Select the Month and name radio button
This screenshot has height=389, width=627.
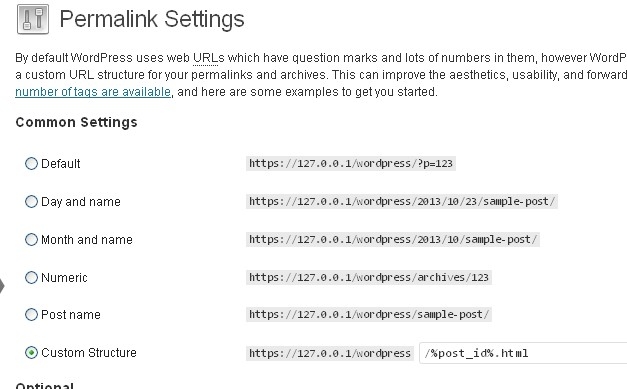31,239
